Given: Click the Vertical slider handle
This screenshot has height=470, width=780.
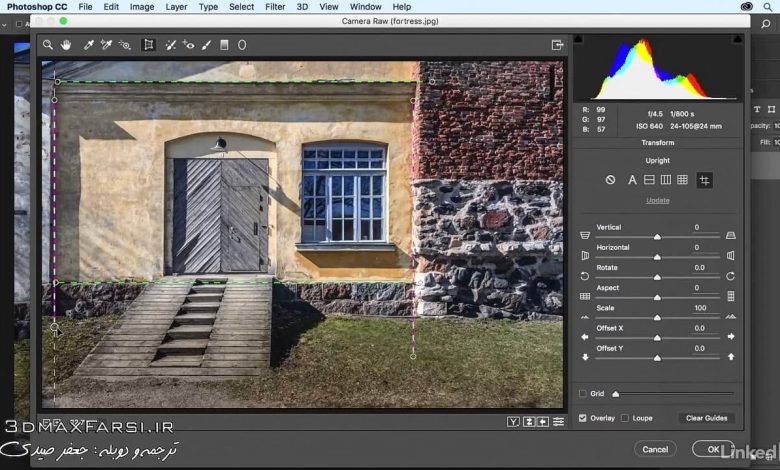Looking at the screenshot, I should (x=657, y=237).
